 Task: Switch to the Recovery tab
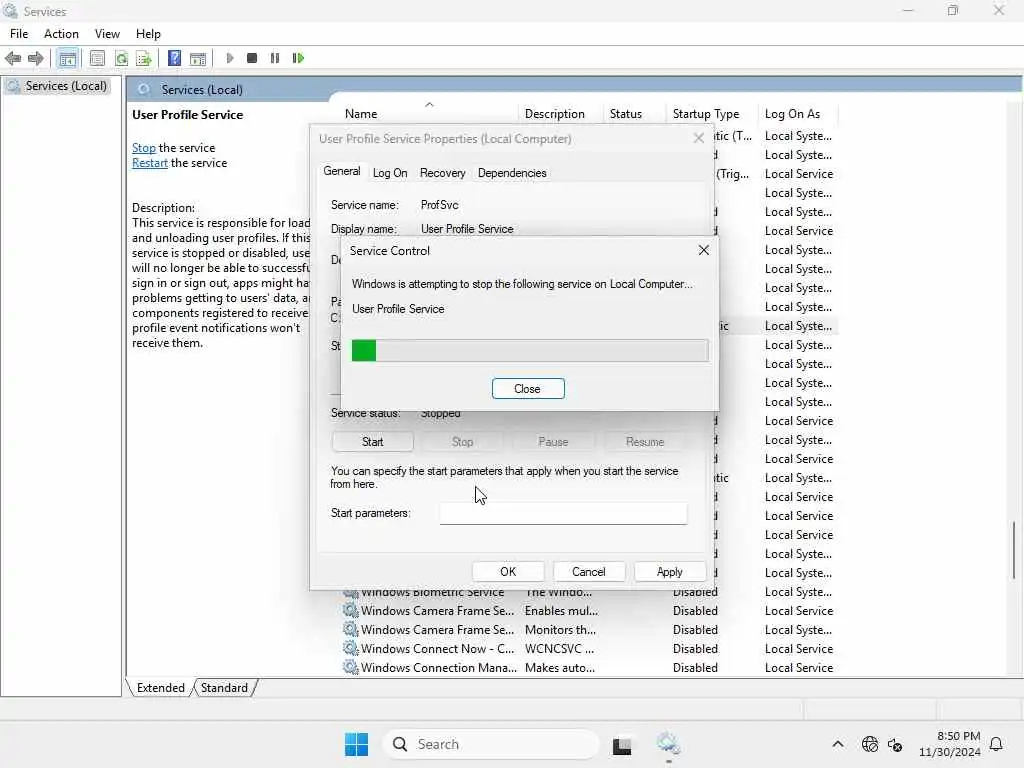(442, 173)
